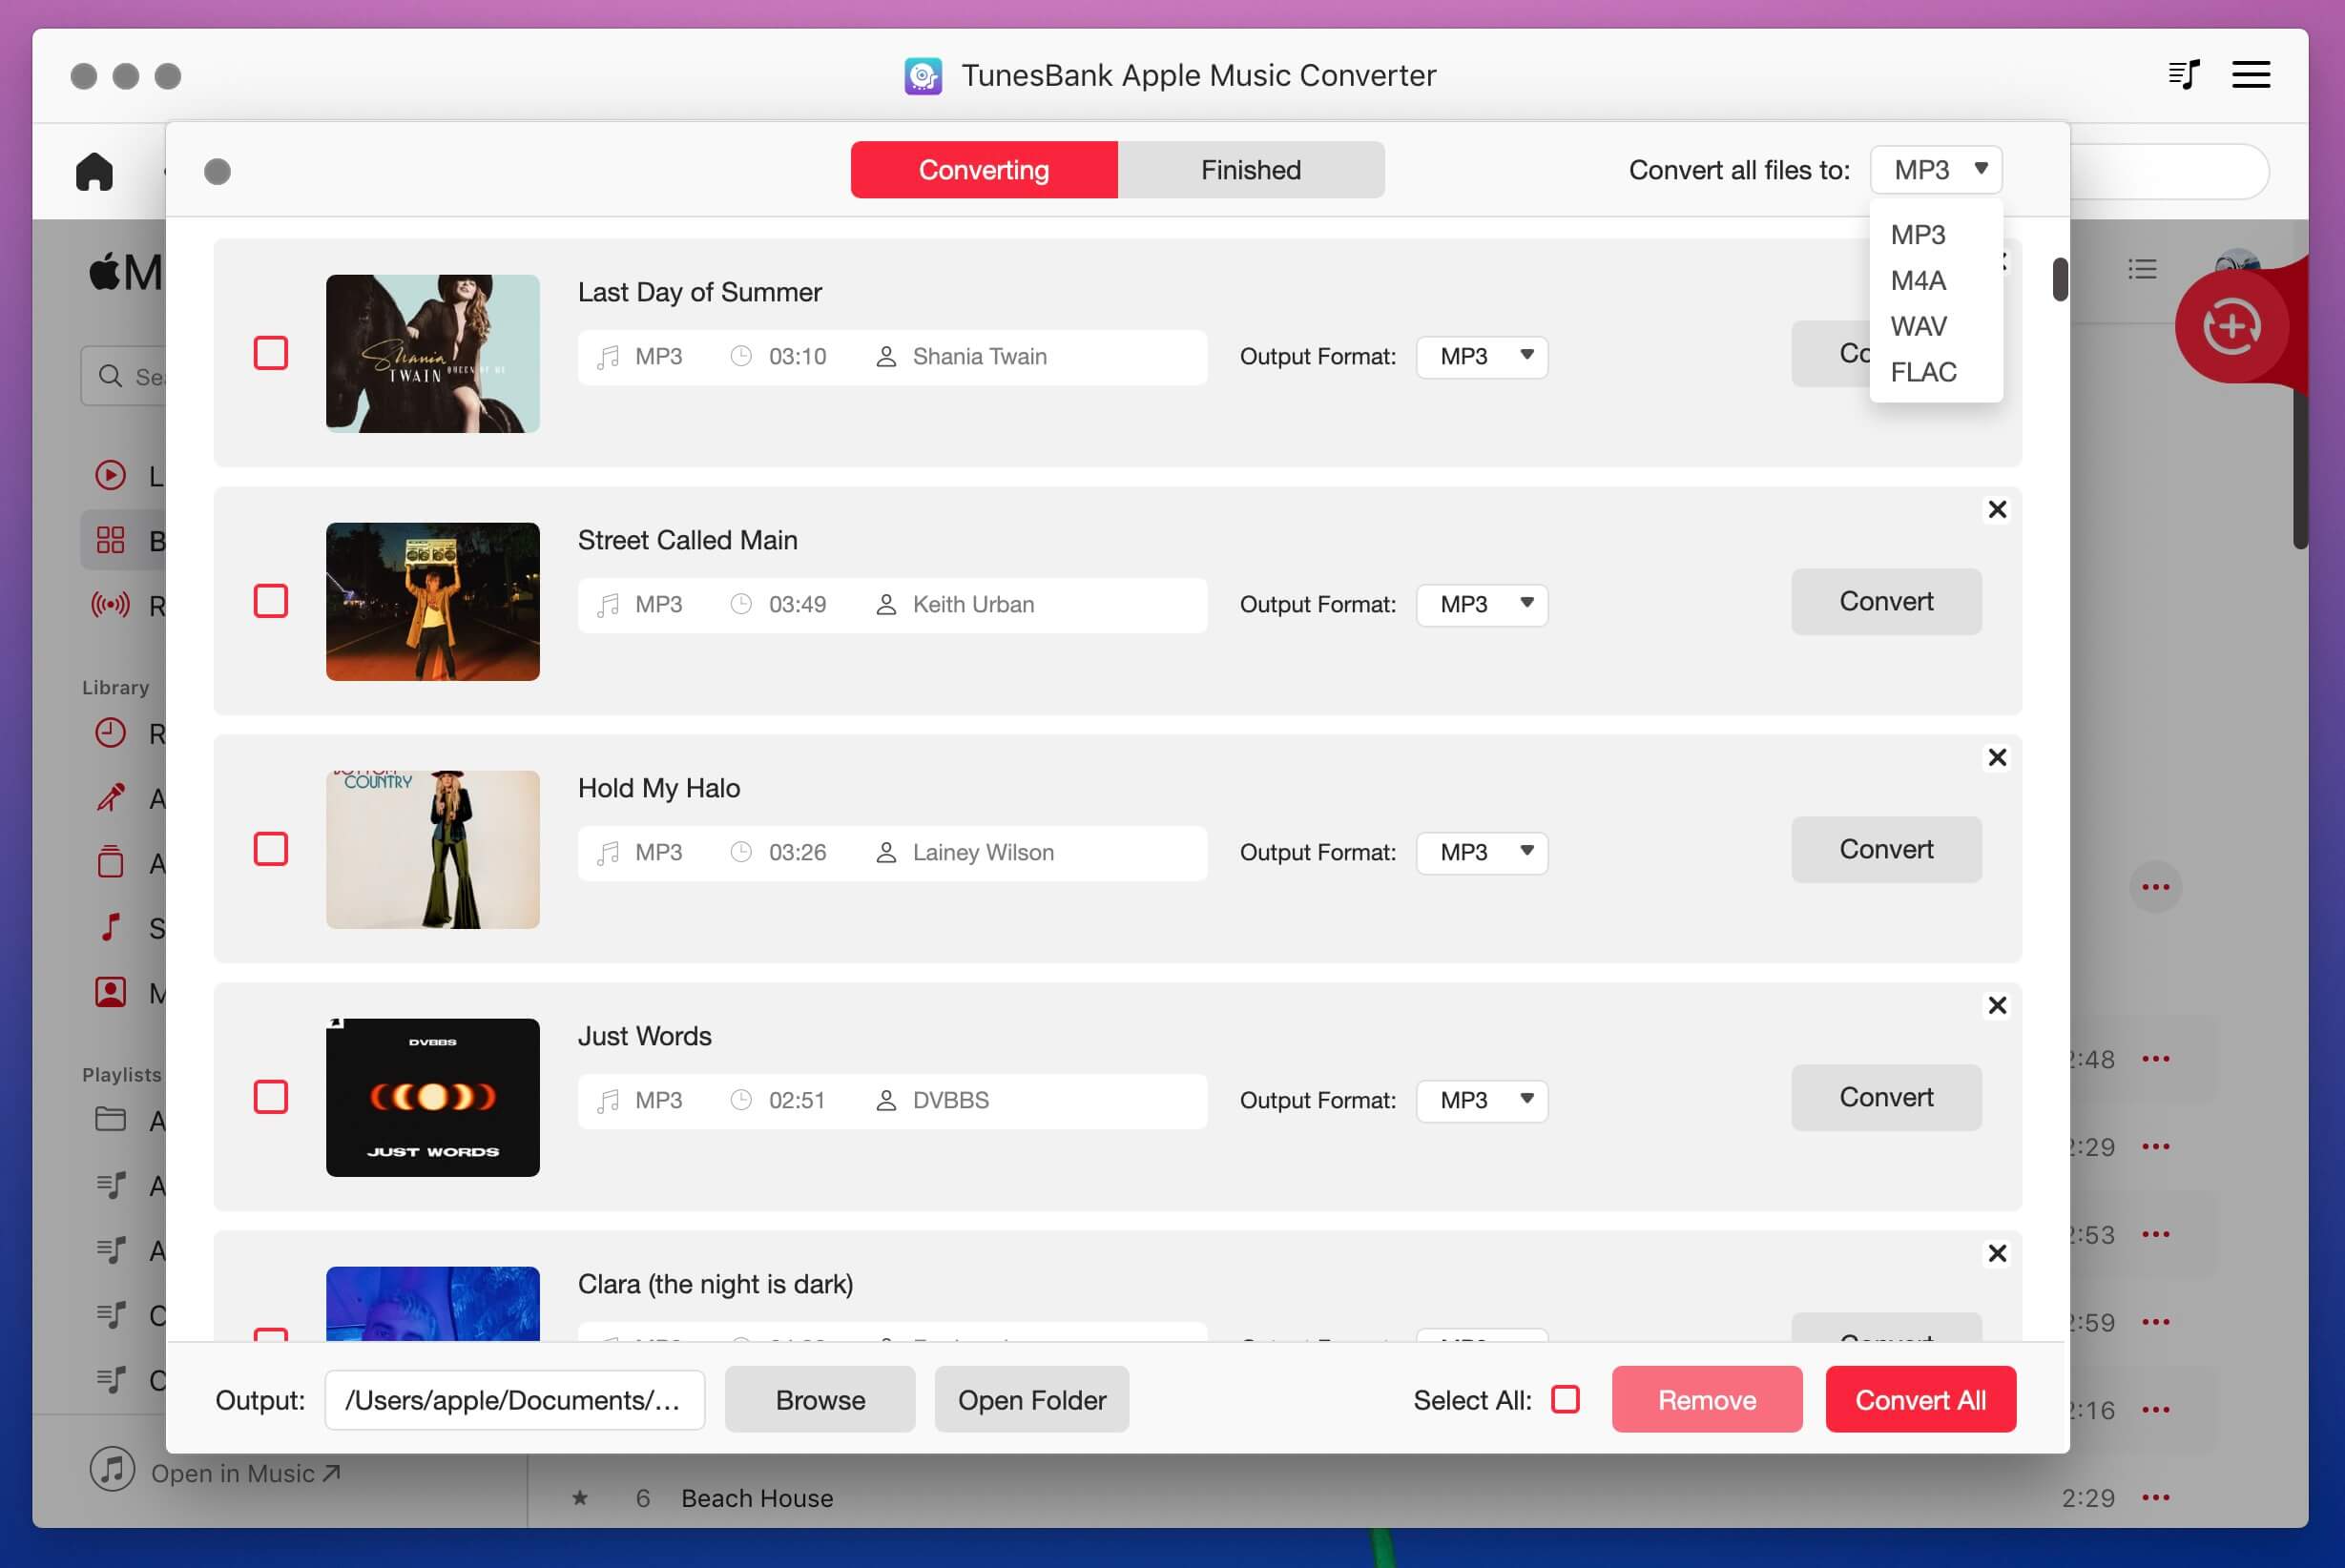Click Convert All button
This screenshot has width=2345, height=1568.
[1920, 1396]
